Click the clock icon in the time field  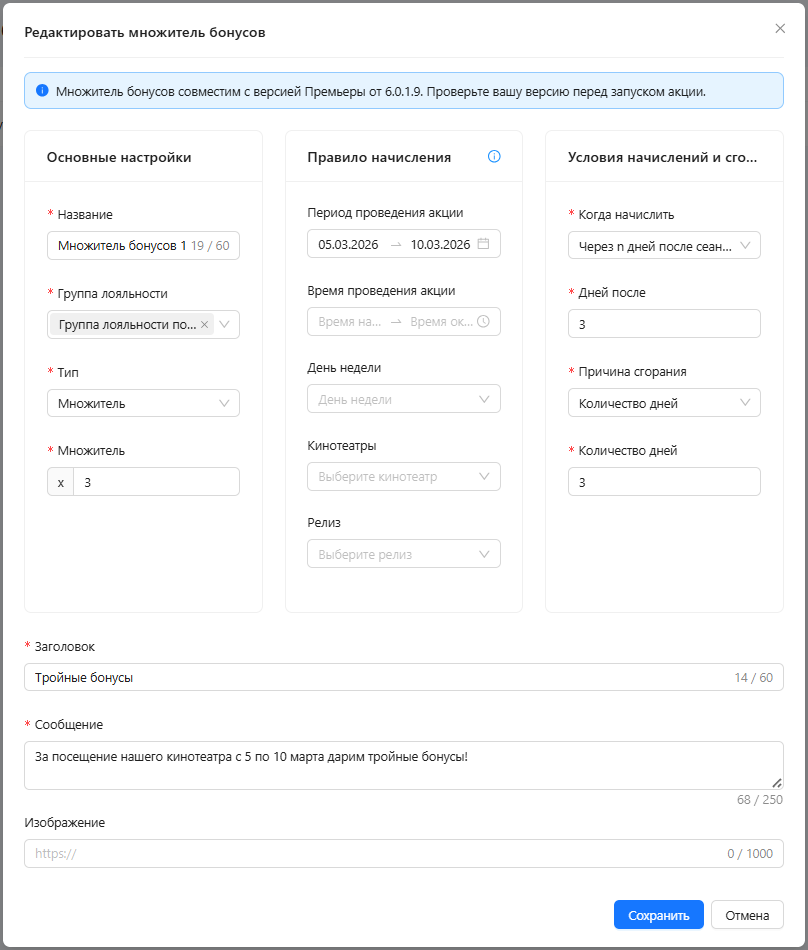[x=484, y=322]
